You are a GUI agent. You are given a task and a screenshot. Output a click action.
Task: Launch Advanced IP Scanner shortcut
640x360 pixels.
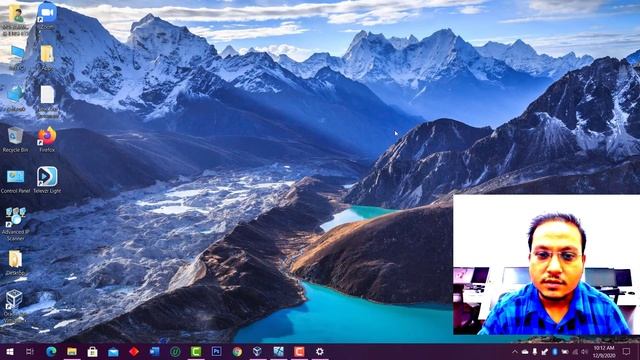(16, 224)
